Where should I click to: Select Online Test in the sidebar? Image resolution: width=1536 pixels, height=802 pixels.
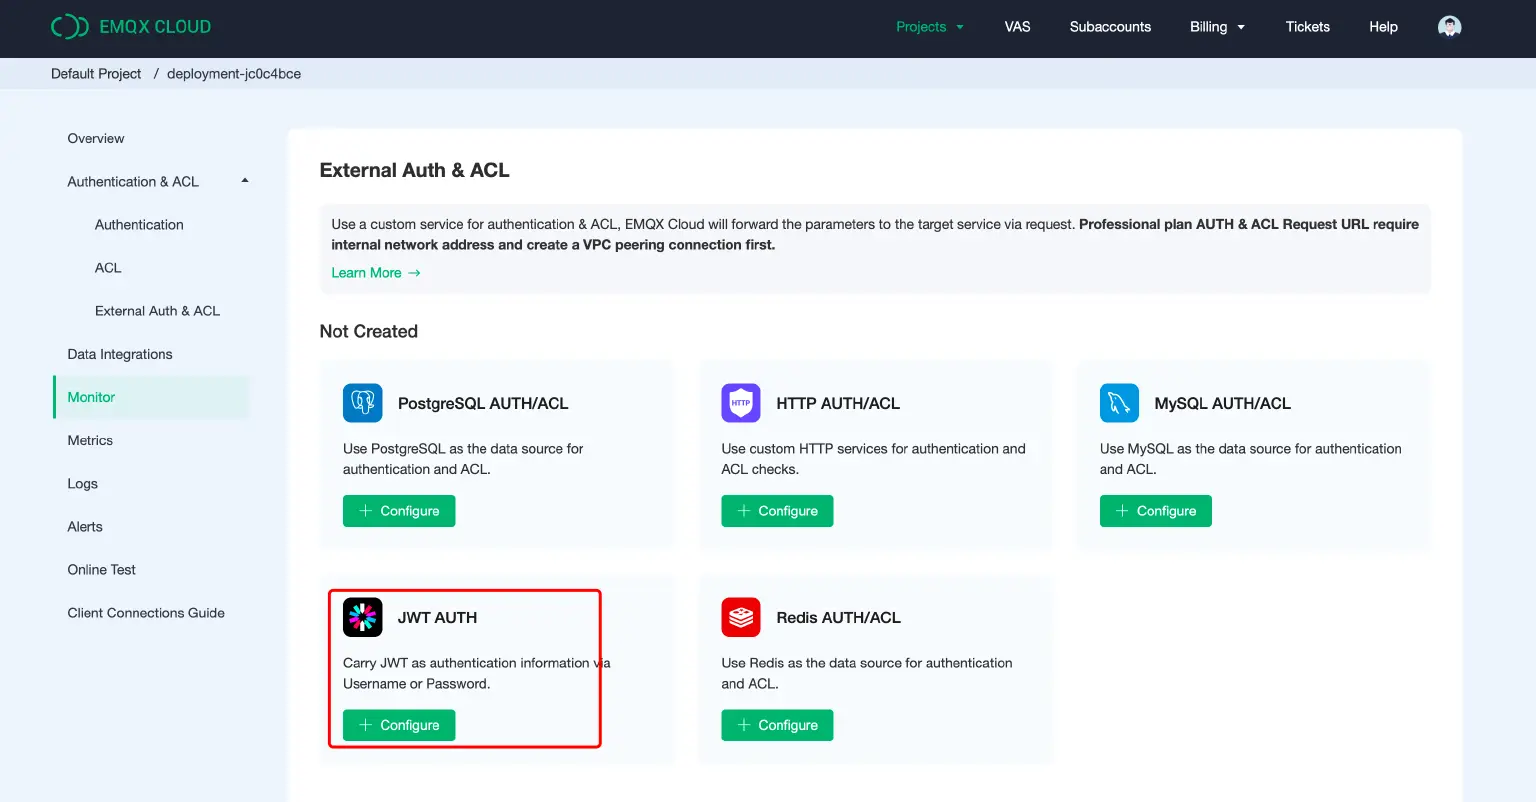101,569
